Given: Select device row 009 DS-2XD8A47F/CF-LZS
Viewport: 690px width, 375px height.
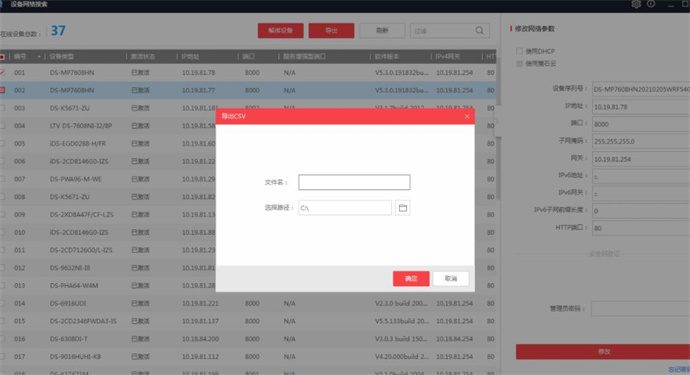Looking at the screenshot, I should 108,214.
